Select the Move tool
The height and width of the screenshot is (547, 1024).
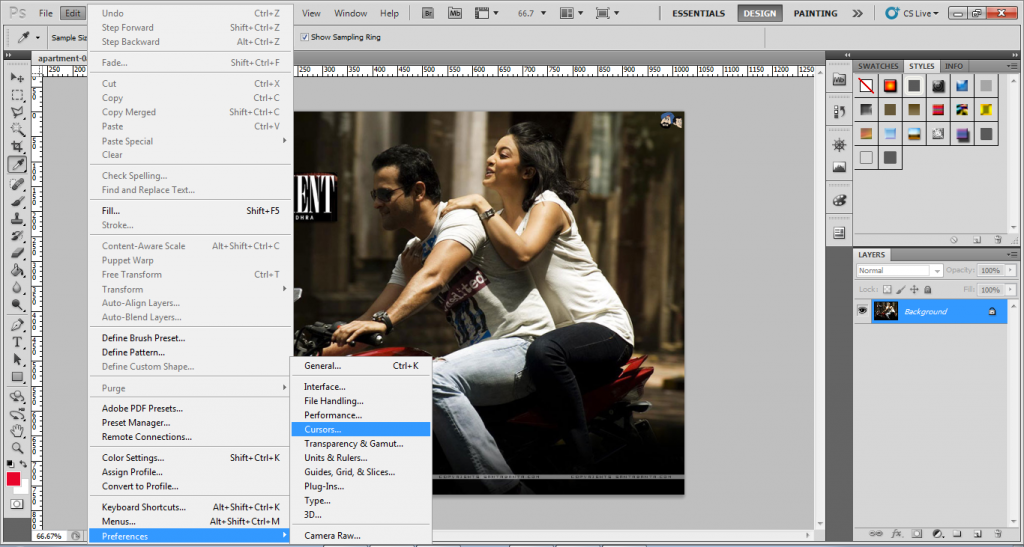(18, 78)
